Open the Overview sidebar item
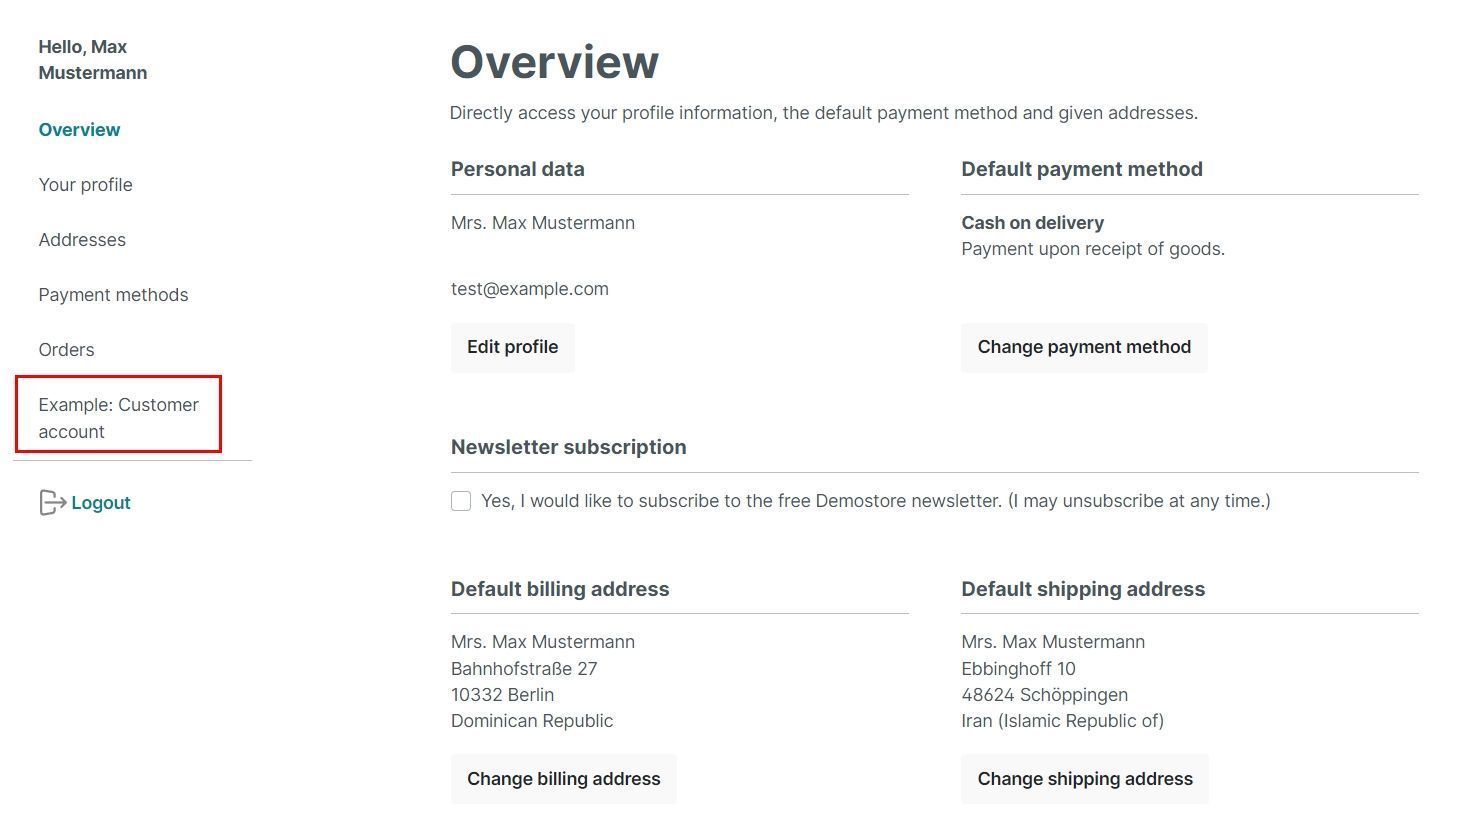This screenshot has height=829, width=1465. (x=79, y=130)
